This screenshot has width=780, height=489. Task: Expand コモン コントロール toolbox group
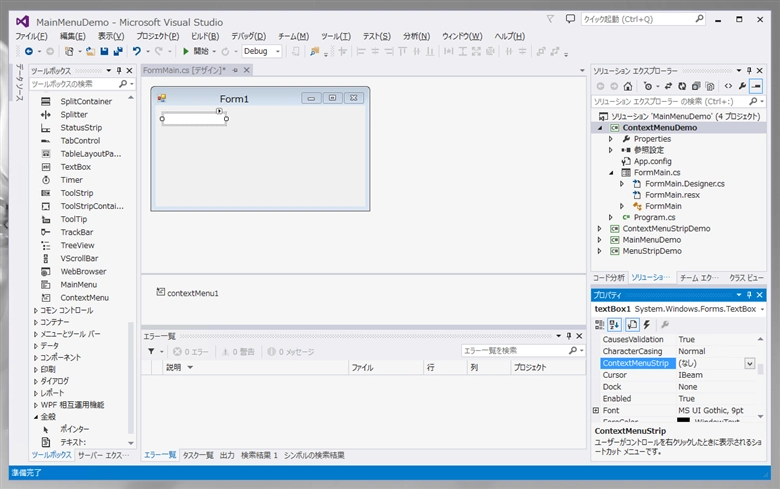point(36,310)
